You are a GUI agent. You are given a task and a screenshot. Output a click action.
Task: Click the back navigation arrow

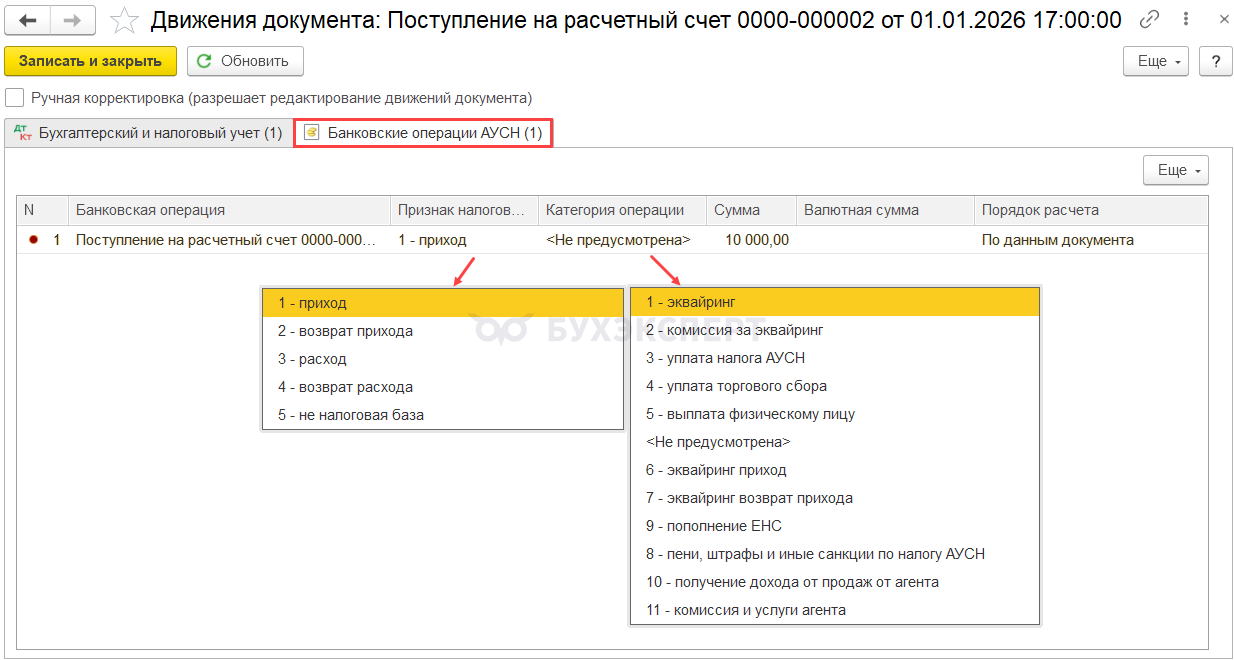pos(28,20)
